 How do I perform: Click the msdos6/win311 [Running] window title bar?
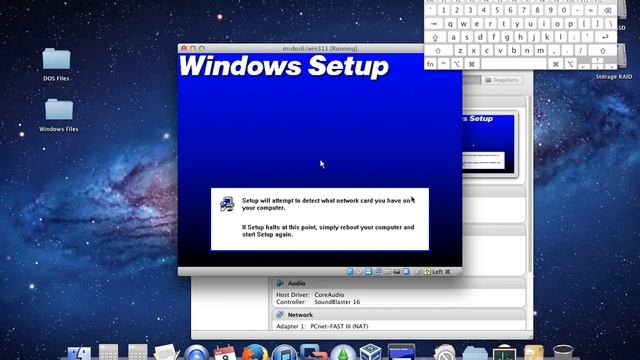point(320,48)
